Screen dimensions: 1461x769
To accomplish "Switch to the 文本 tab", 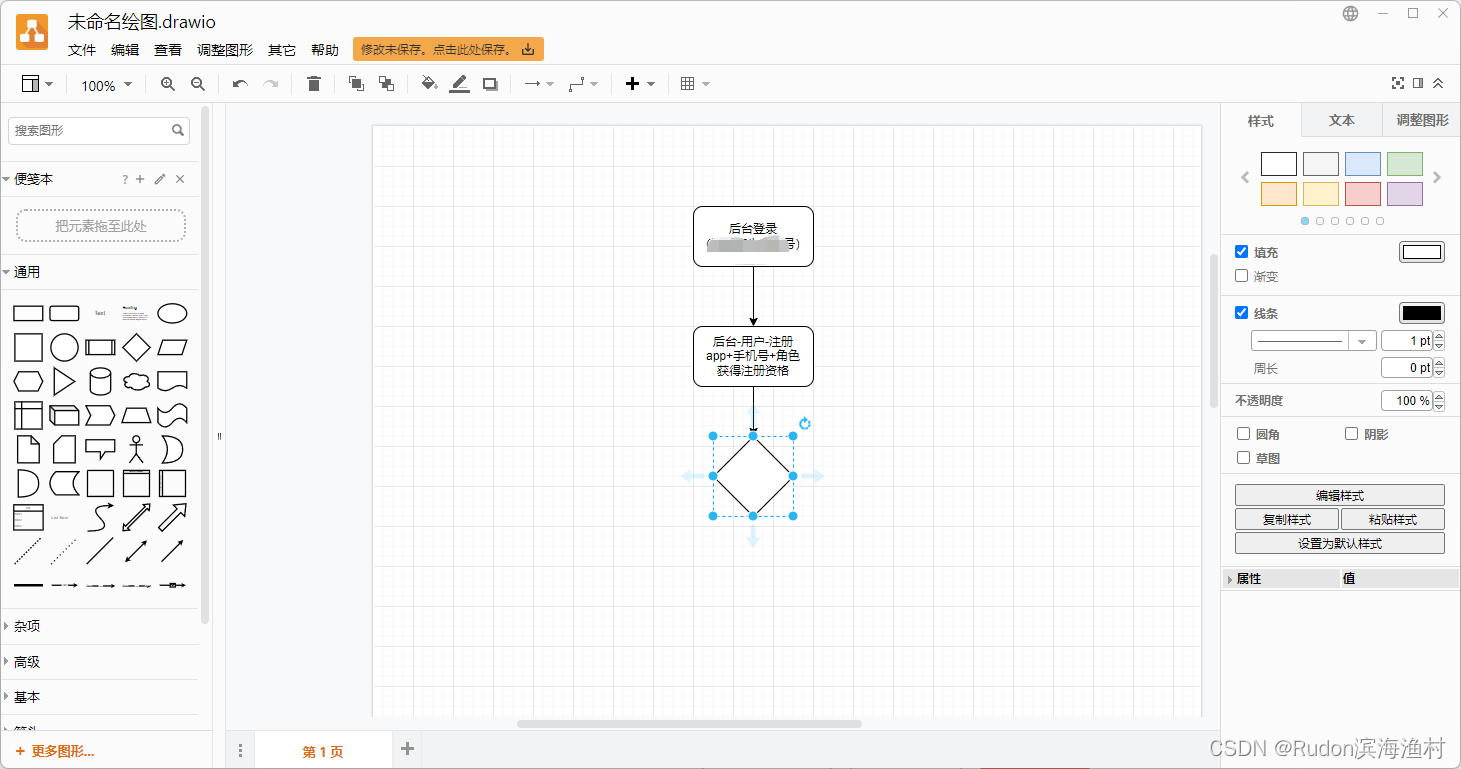I will (1342, 120).
